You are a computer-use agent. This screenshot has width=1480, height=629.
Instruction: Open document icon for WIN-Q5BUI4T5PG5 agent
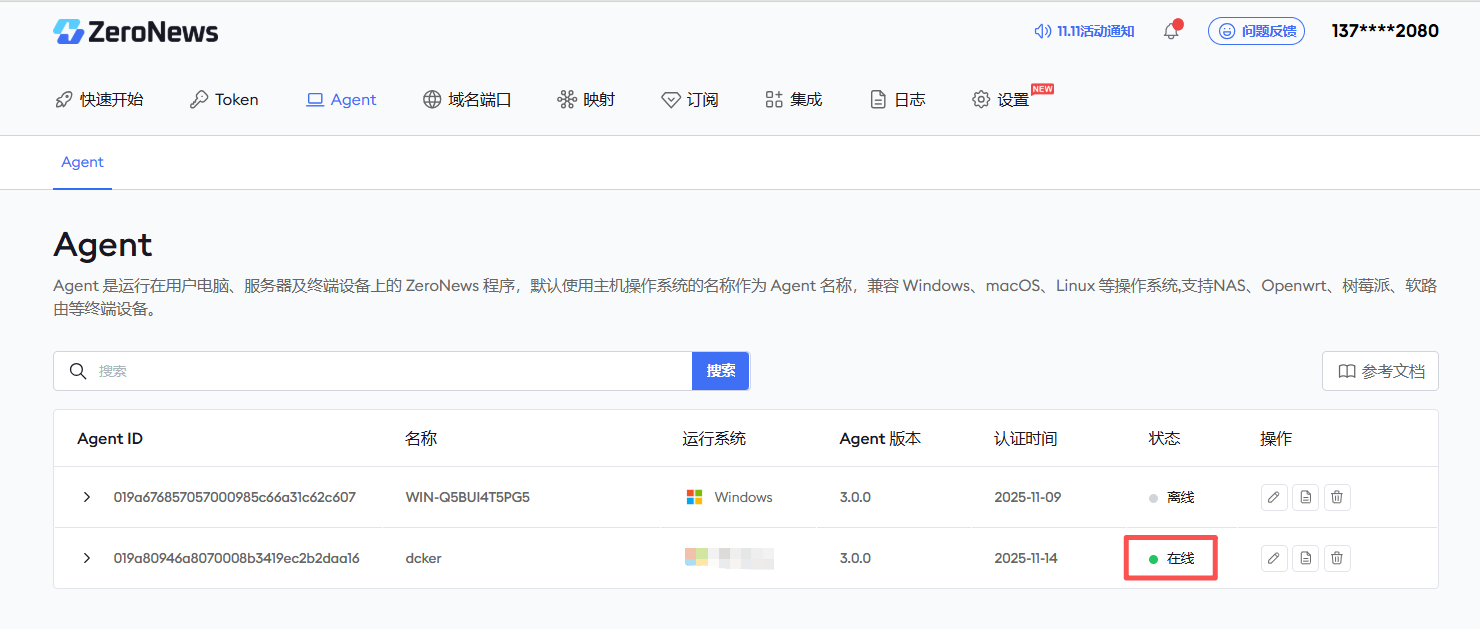tap(1305, 497)
